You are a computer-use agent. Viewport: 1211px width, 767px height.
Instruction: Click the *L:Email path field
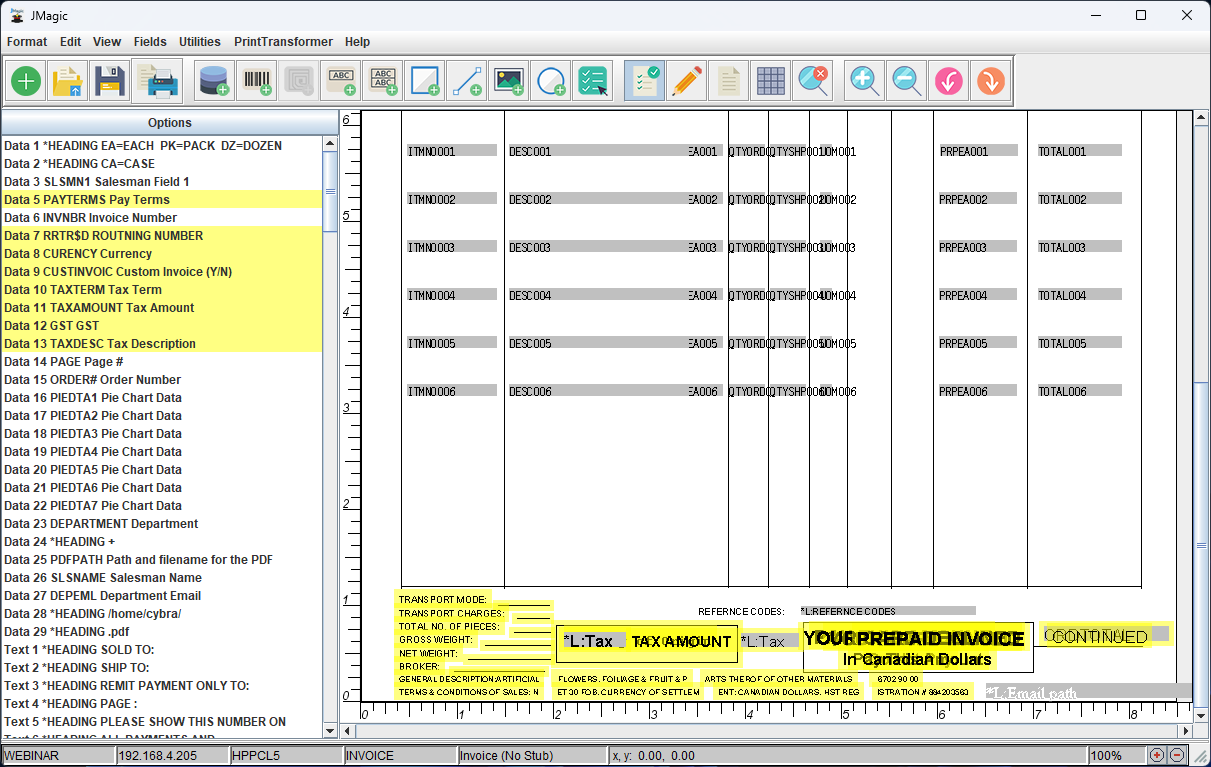point(1088,692)
